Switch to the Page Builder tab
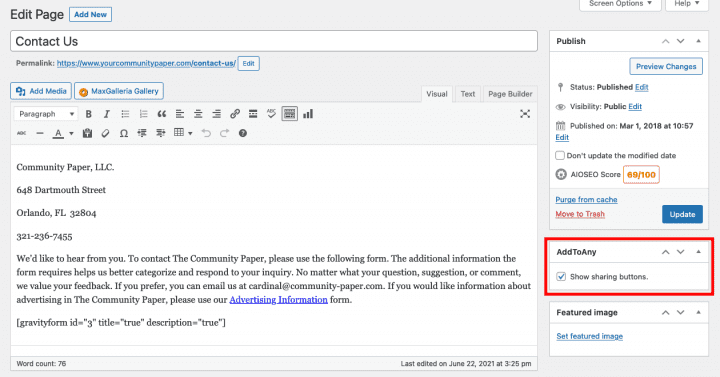The image size is (720, 377). point(510,94)
